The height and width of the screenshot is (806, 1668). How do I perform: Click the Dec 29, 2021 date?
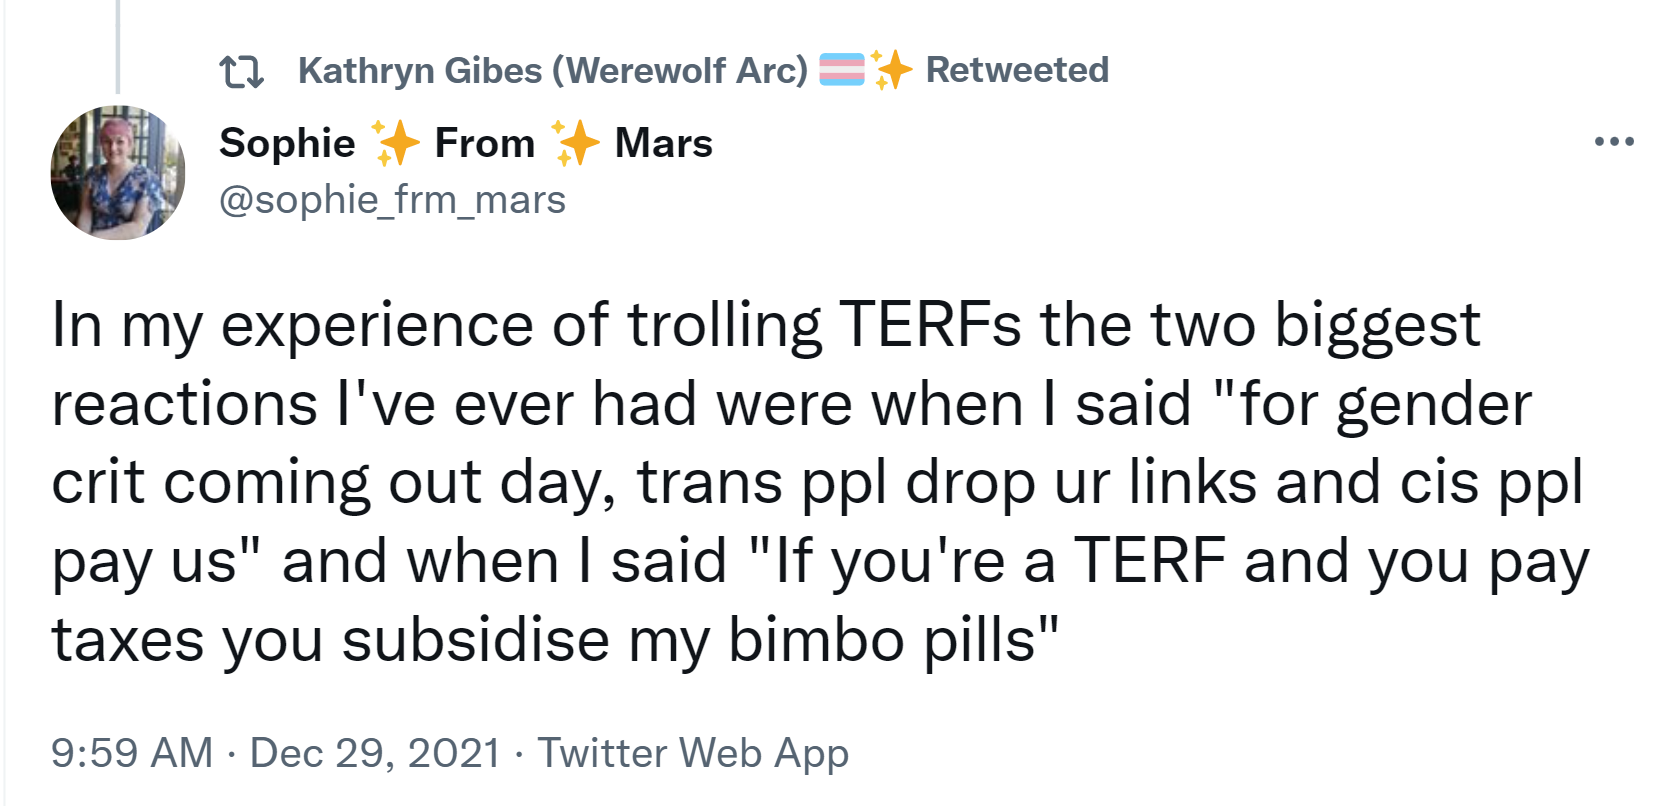[x=375, y=752]
